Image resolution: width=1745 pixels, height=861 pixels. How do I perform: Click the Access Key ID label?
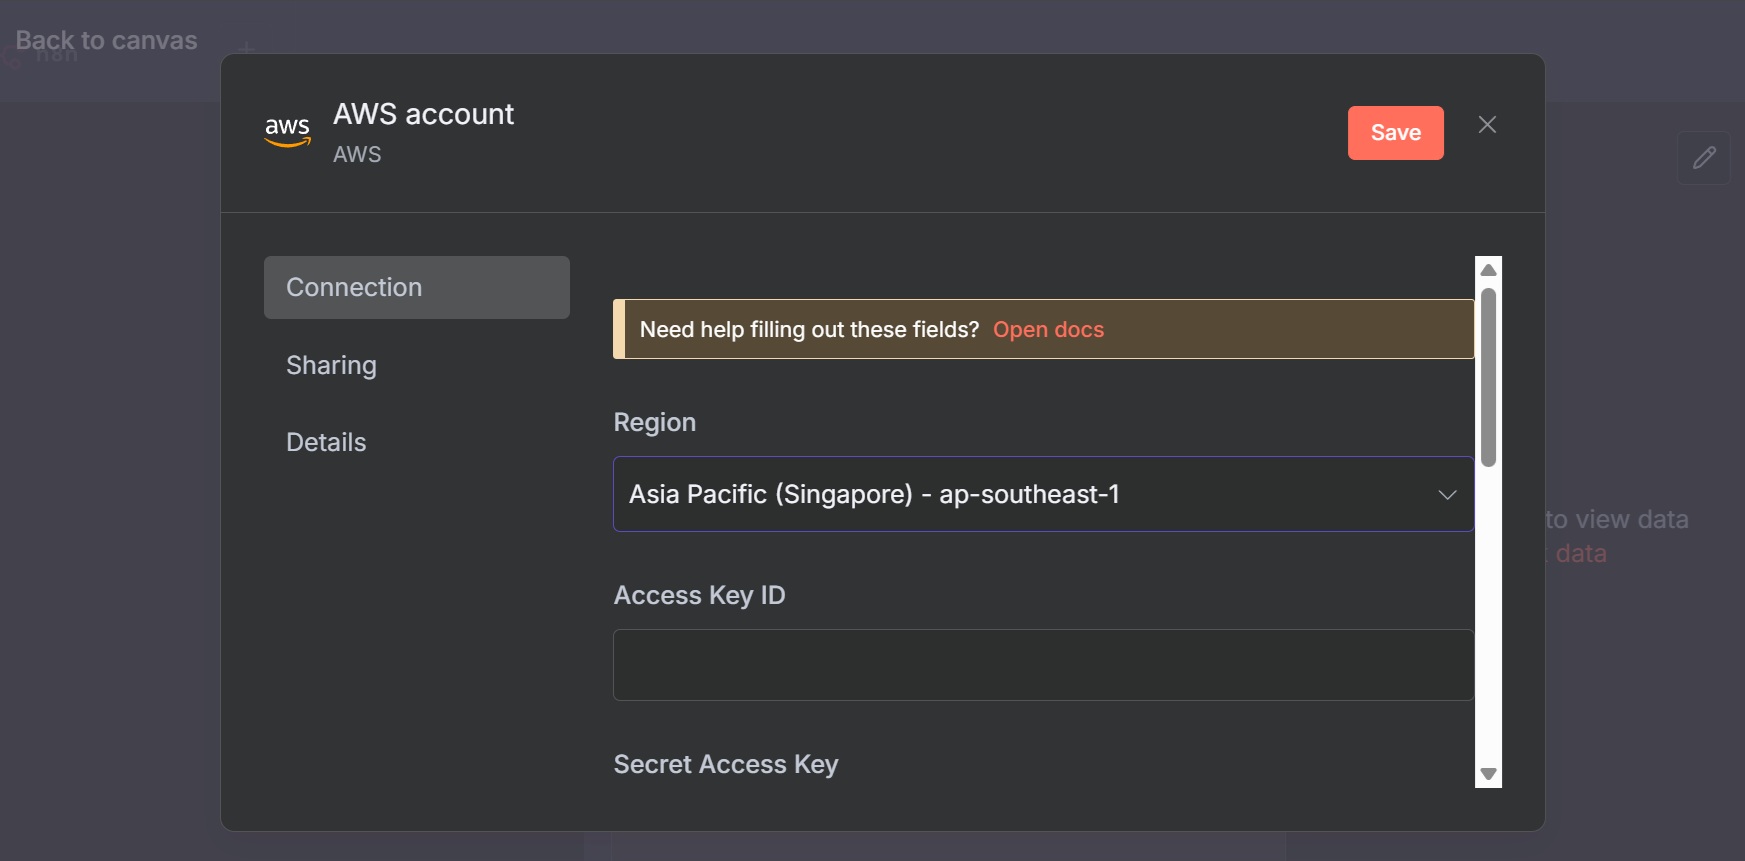699,596
